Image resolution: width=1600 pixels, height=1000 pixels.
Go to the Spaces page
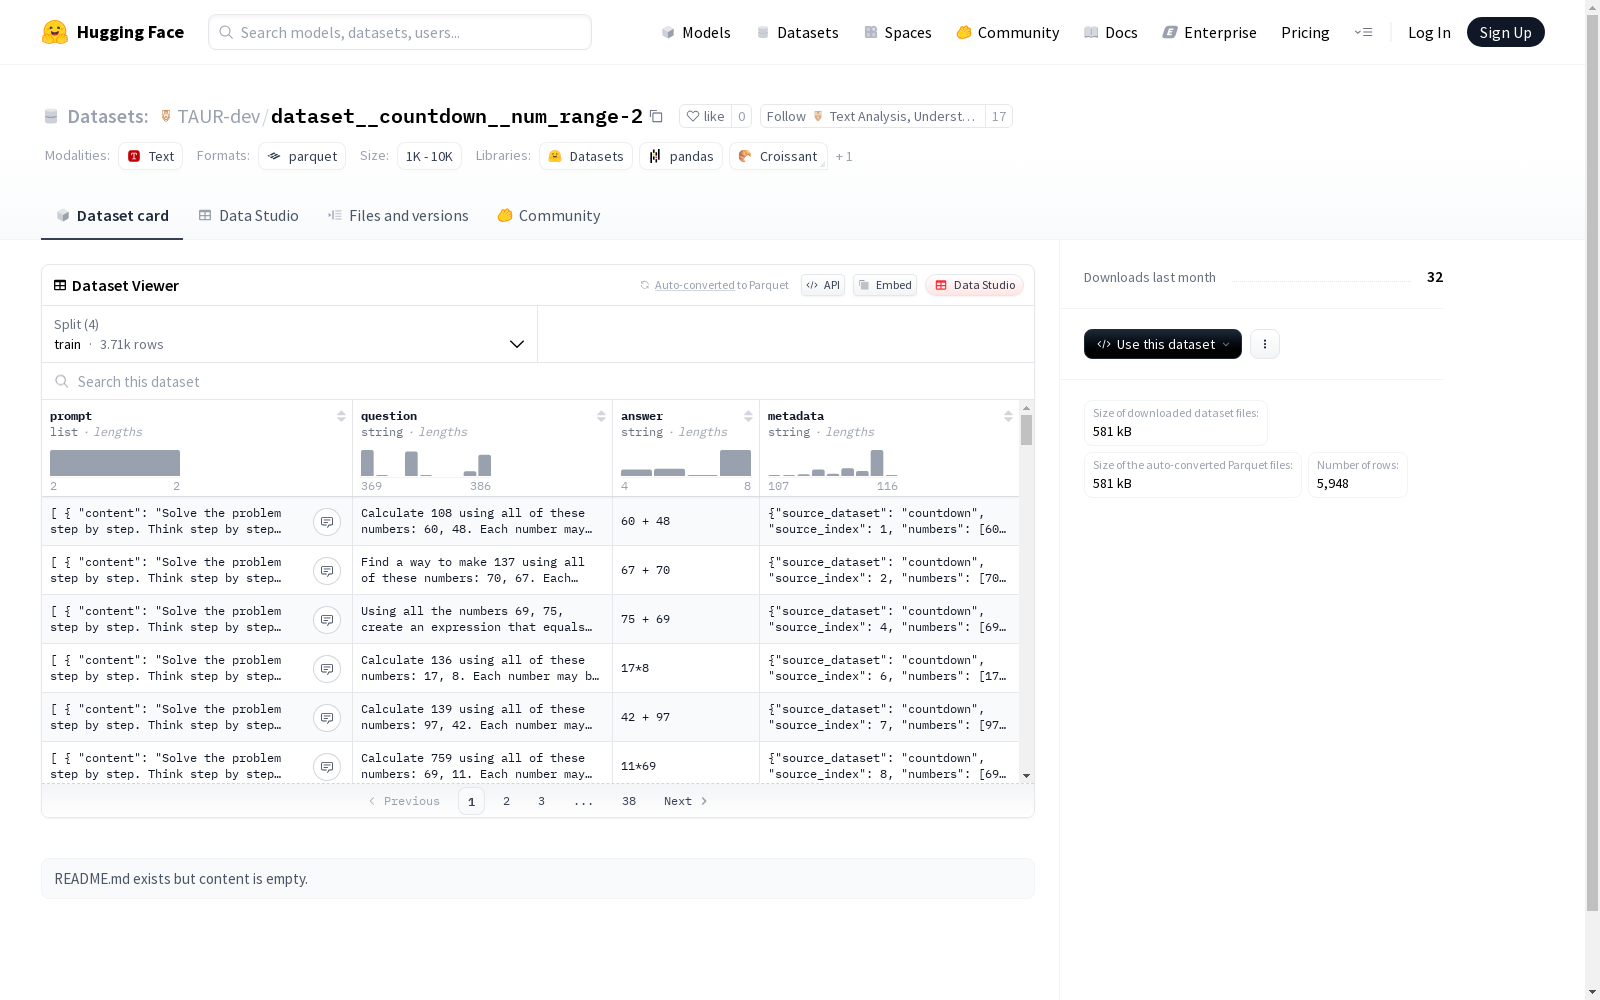(x=898, y=32)
